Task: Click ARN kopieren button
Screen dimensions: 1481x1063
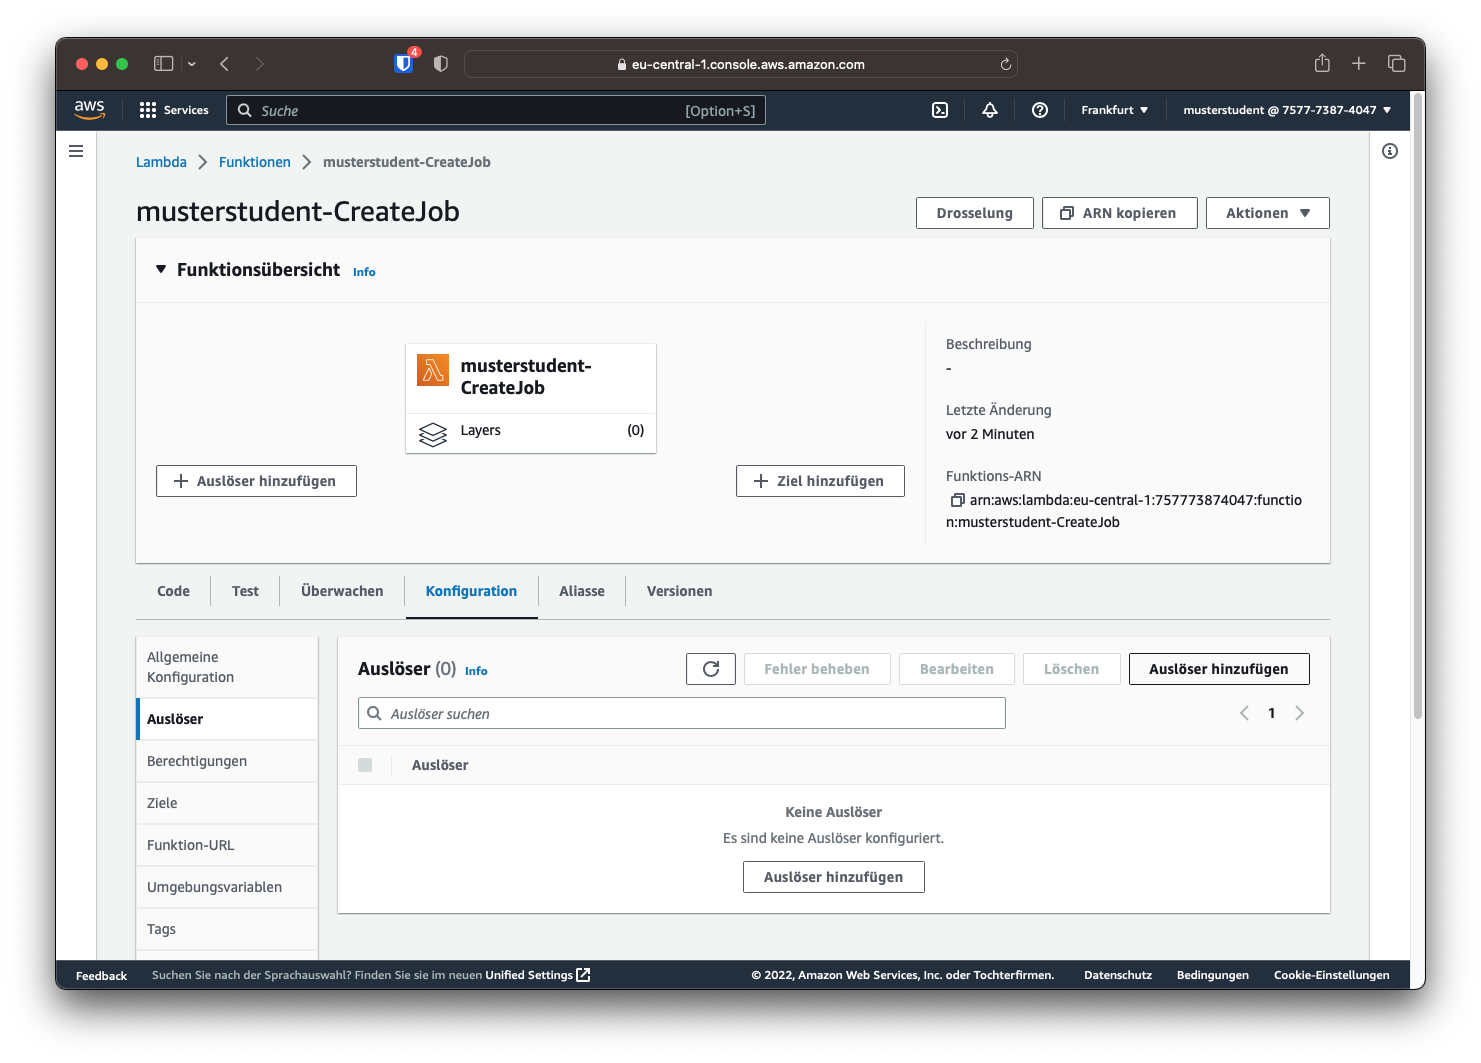Action: click(x=1119, y=213)
